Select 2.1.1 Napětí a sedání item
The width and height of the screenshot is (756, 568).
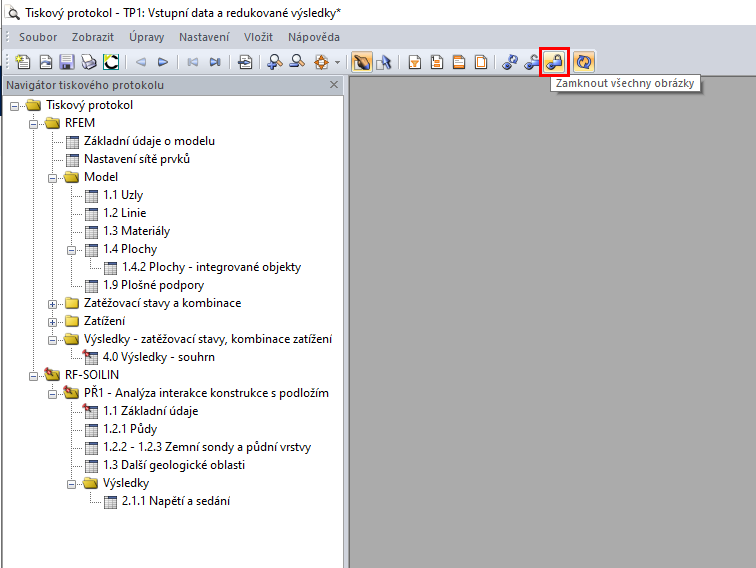click(x=176, y=501)
